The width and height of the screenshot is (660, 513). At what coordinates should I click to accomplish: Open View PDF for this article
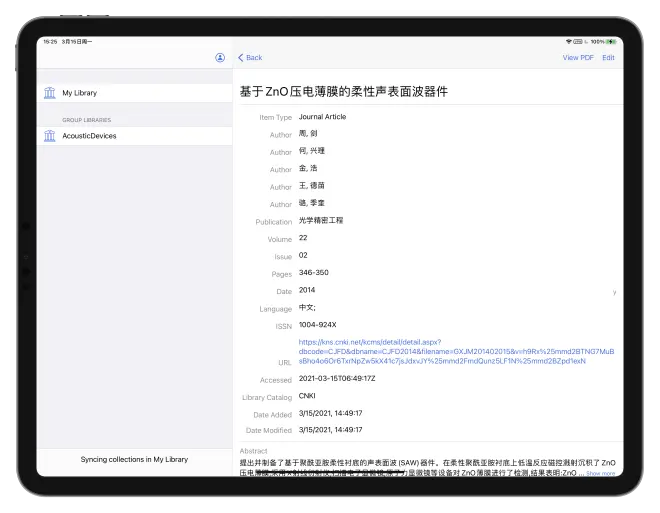pos(578,58)
